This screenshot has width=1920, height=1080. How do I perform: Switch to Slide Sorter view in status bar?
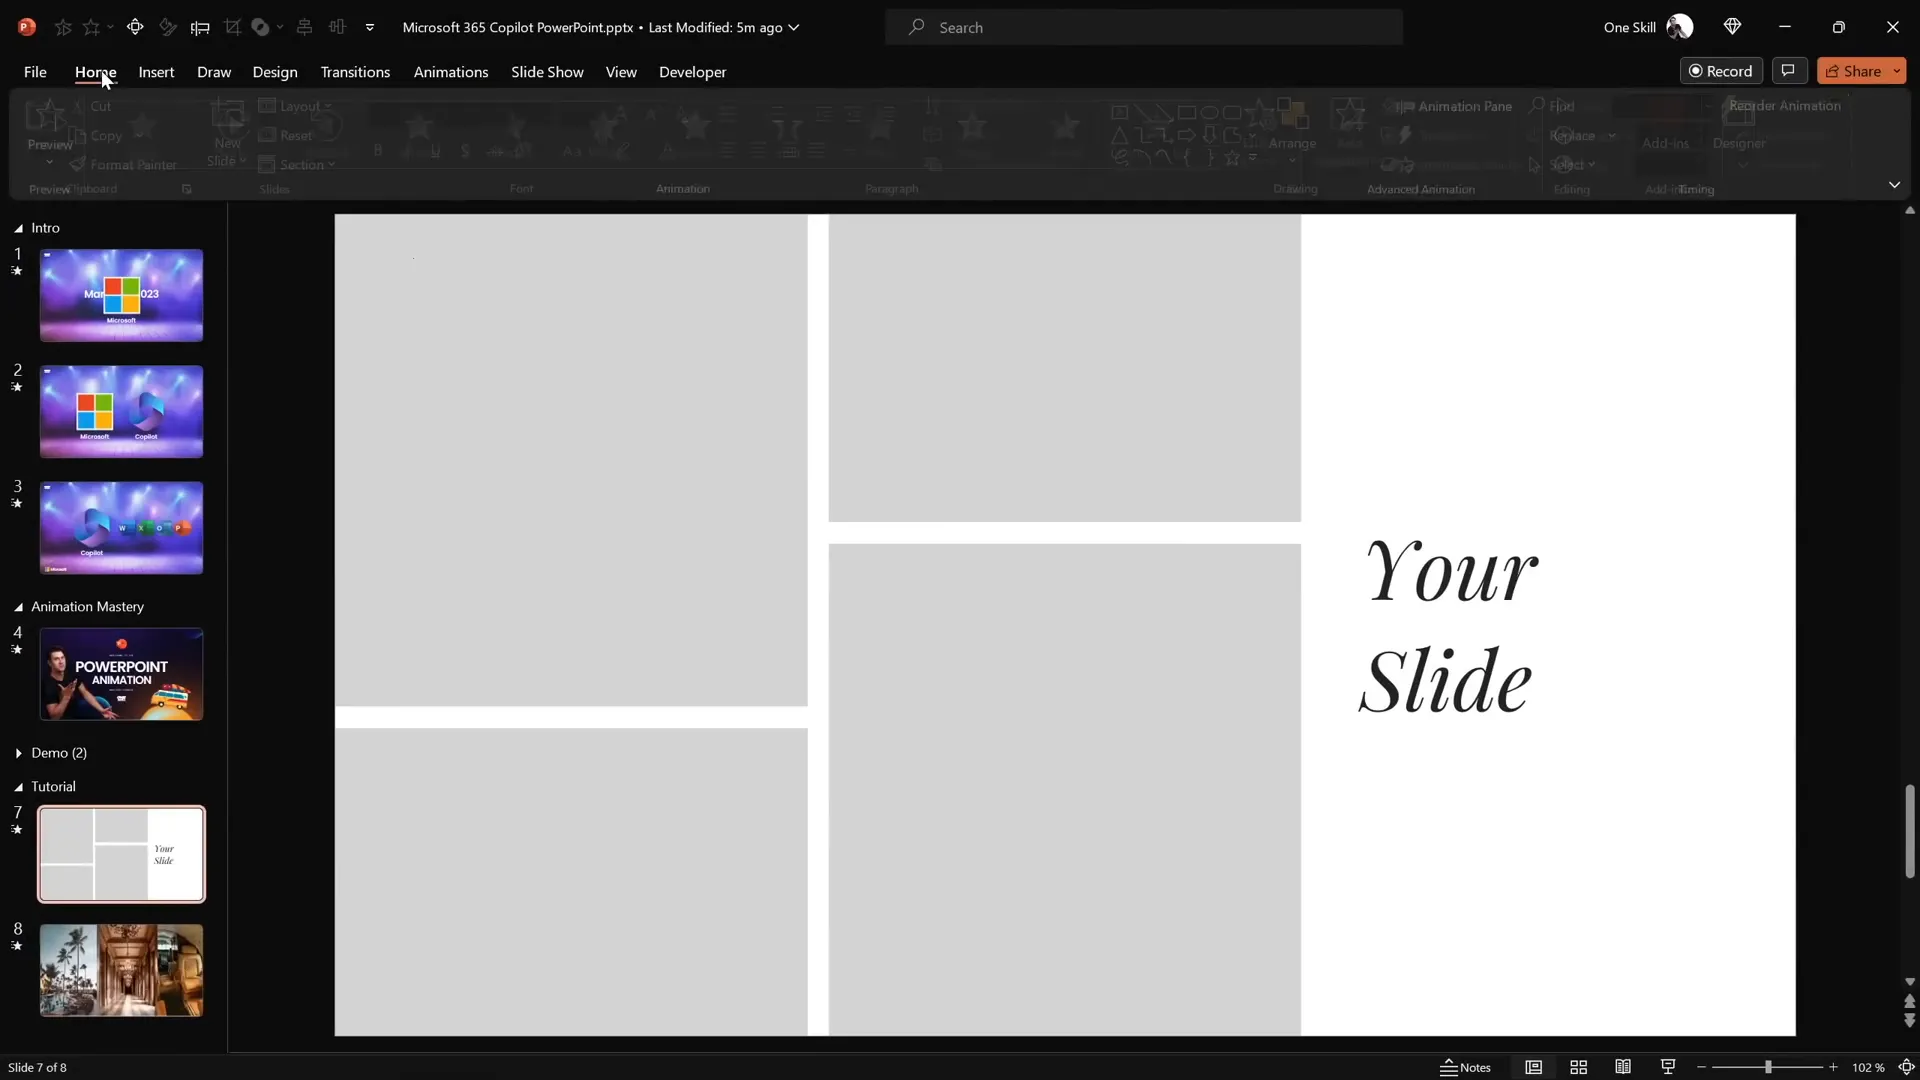1578,1067
